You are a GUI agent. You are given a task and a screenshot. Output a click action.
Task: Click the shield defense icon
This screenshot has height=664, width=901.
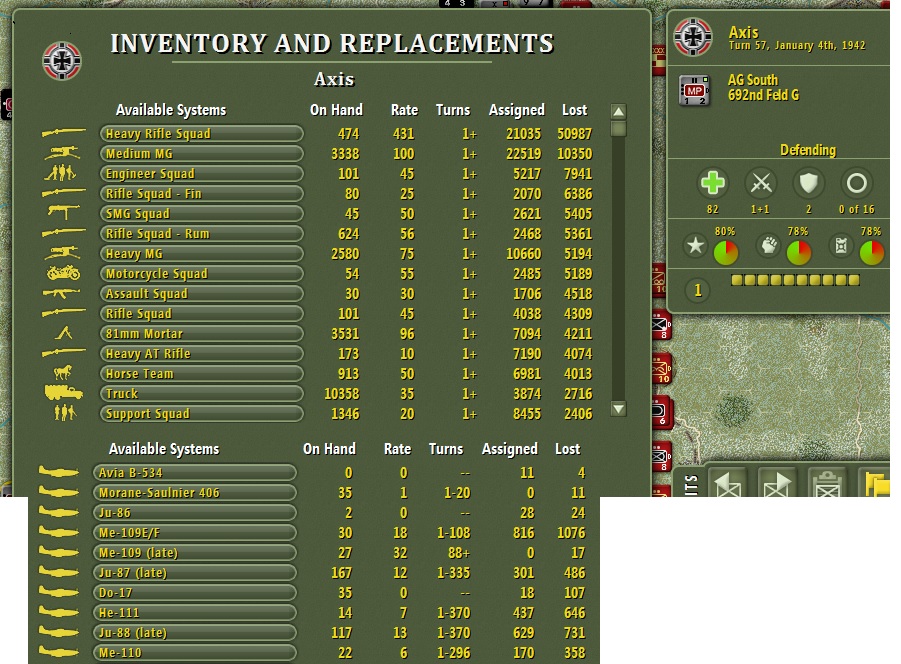808,184
